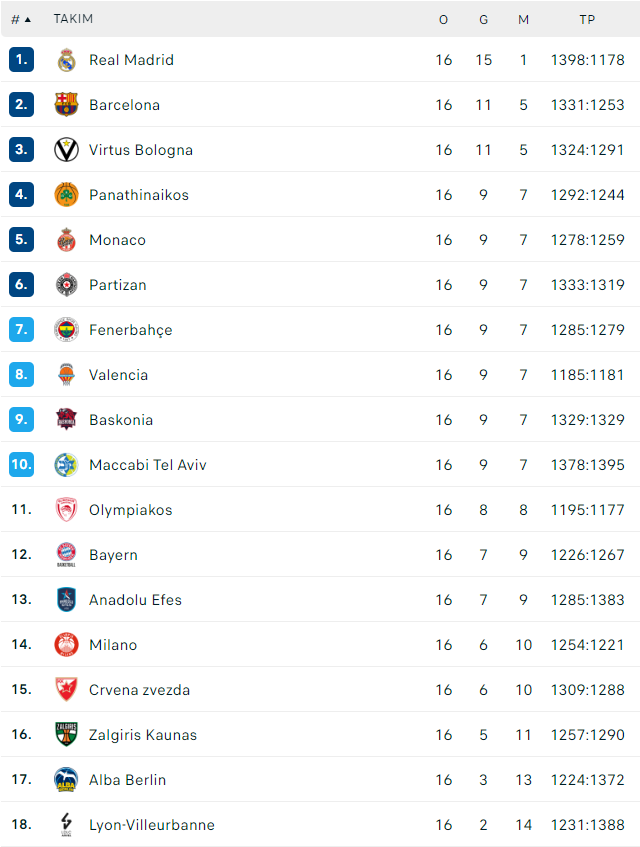The width and height of the screenshot is (640, 847).
Task: Click the blue rank 1 badge
Action: (x=22, y=59)
